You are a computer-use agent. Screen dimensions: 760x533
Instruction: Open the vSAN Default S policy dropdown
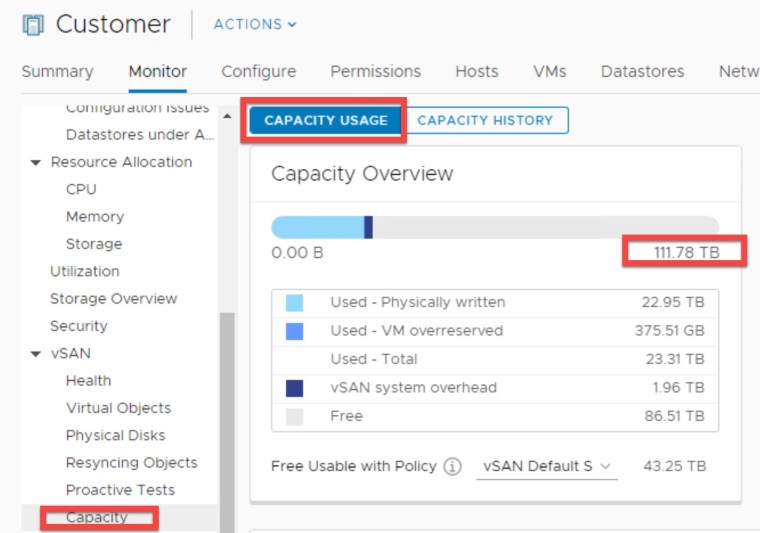point(547,467)
